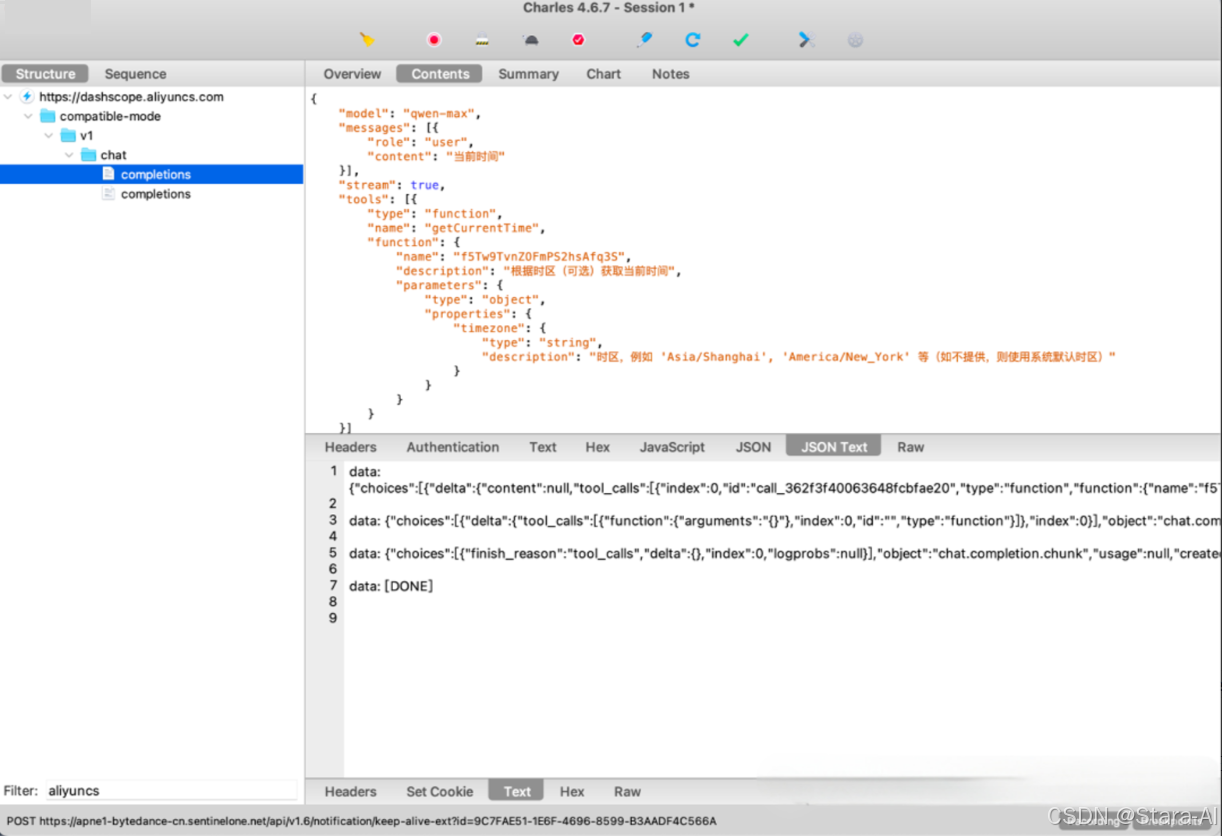
Task: Select the compatible-mode label in tree
Action: [110, 116]
